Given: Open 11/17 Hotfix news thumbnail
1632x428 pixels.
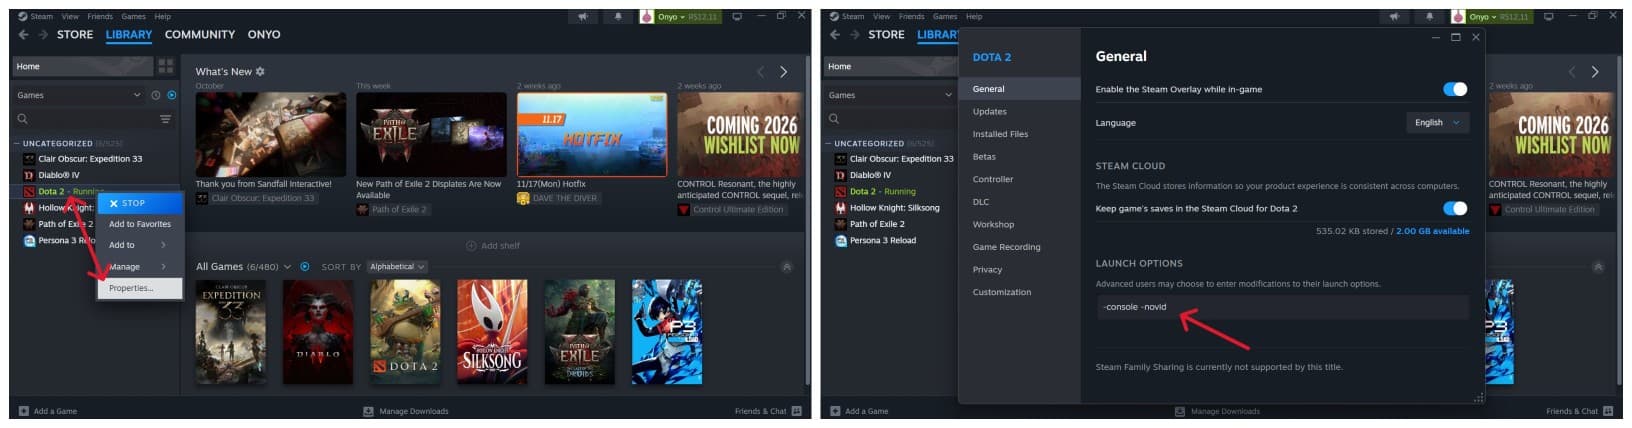Looking at the screenshot, I should (x=592, y=135).
